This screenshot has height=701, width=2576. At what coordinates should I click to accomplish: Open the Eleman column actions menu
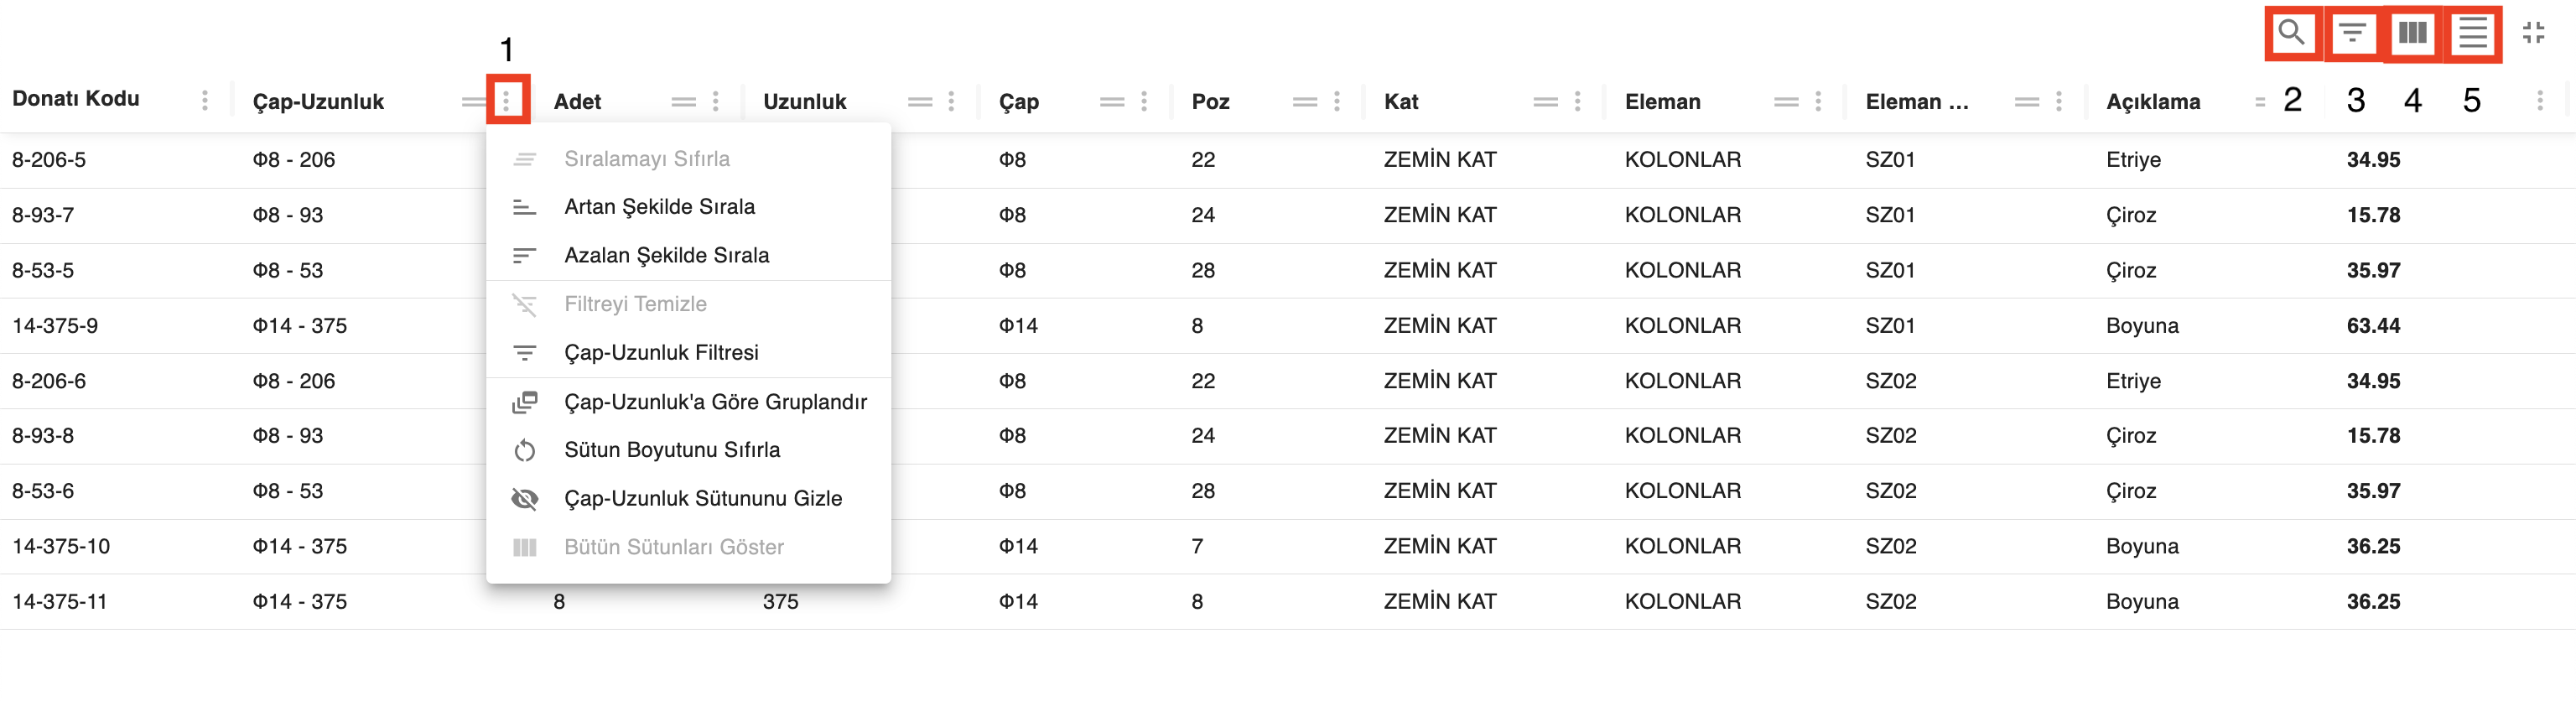point(1818,101)
